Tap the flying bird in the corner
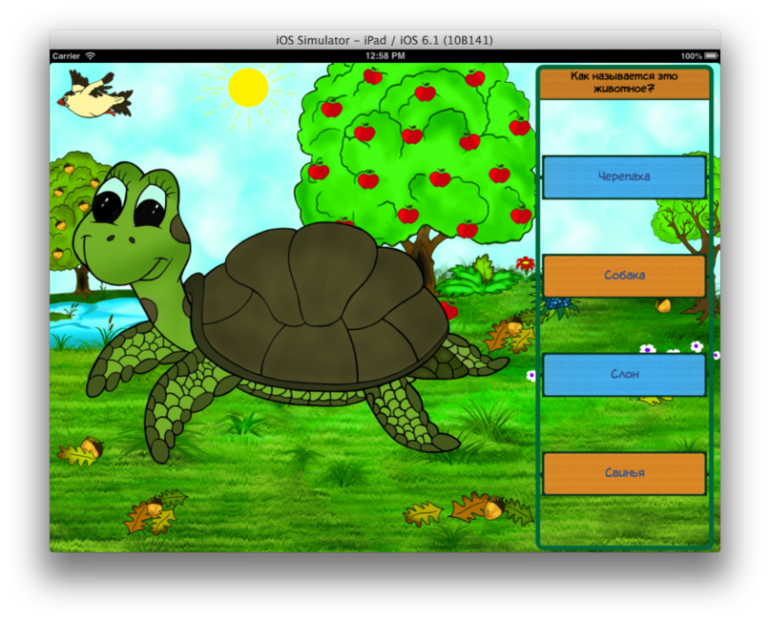This screenshot has height=621, width=770. point(94,95)
